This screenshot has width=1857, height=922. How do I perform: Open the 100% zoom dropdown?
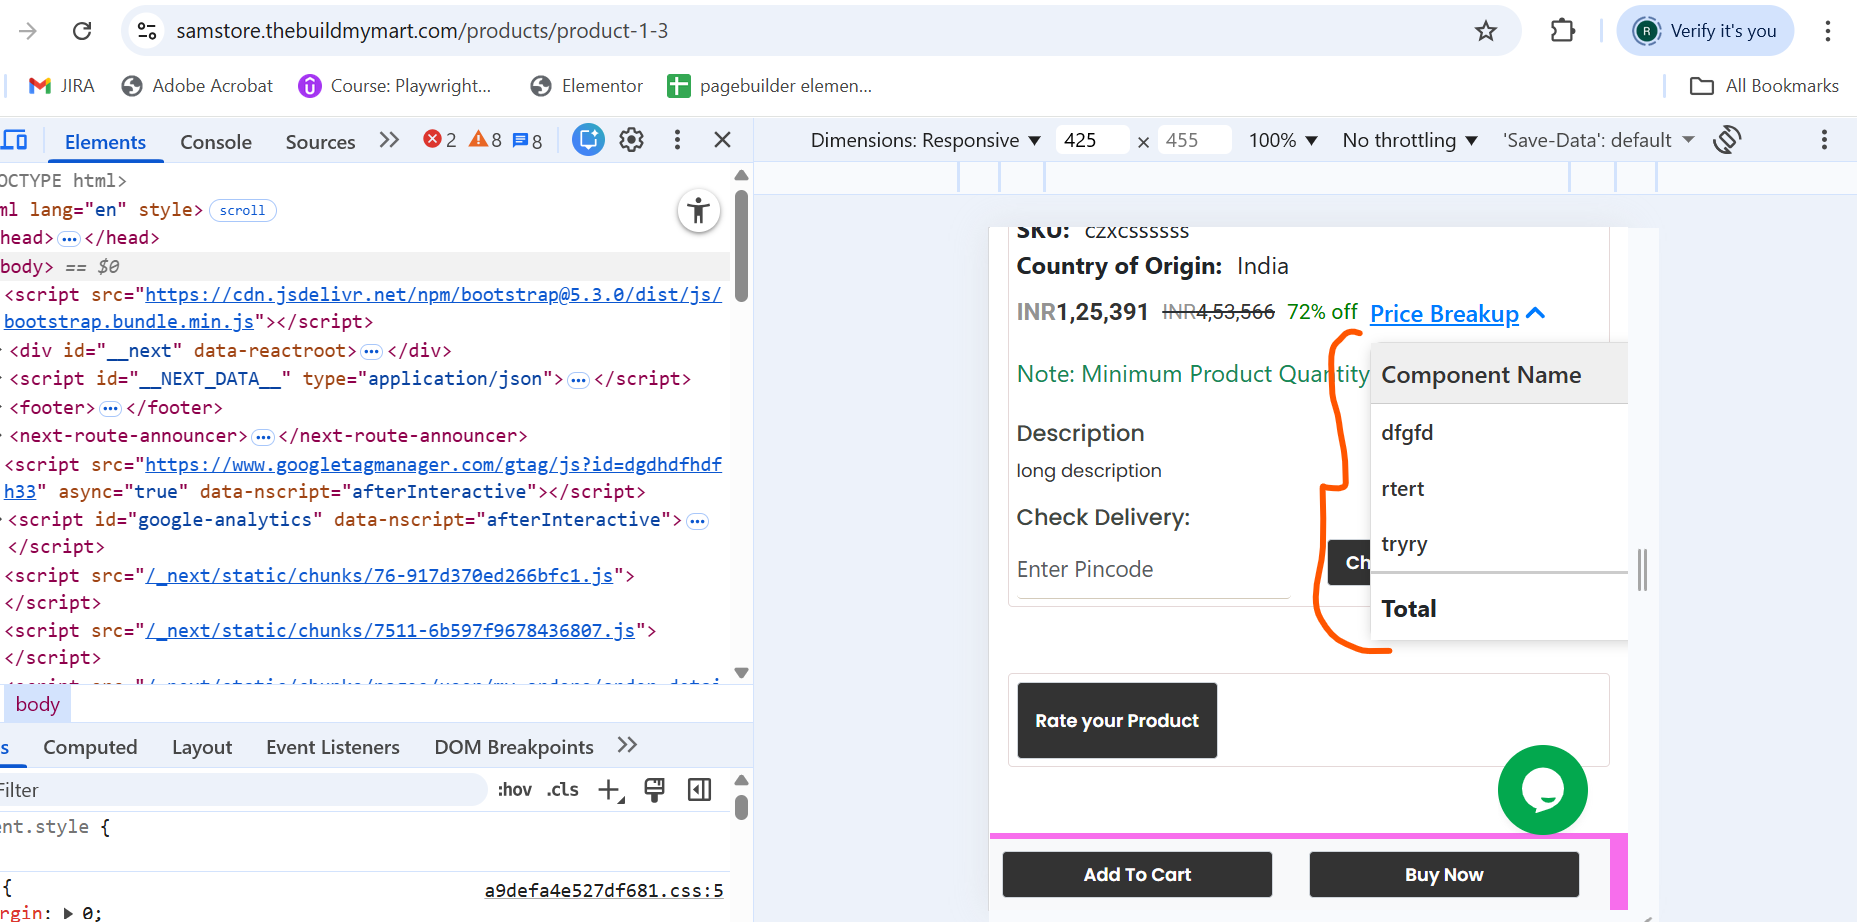[x=1283, y=140]
